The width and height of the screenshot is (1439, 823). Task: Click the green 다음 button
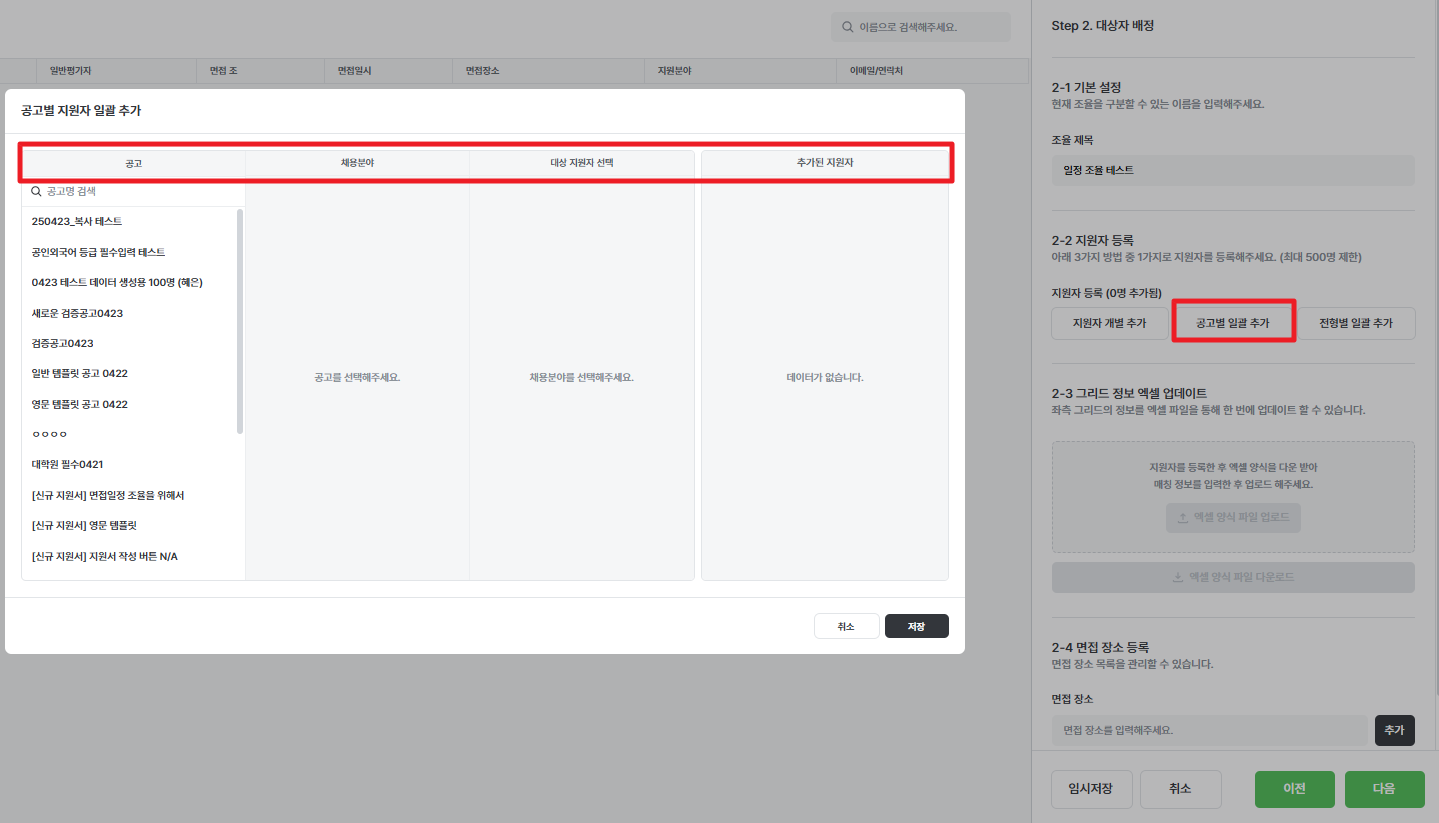[x=1384, y=788]
